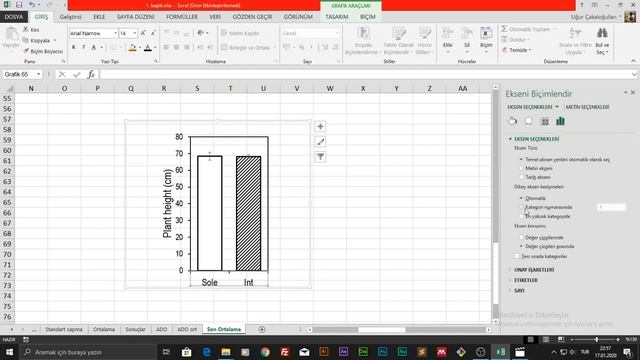The image size is (640, 360).
Task: Click the Otomatik Toplam sigma icon
Action: 504,29
